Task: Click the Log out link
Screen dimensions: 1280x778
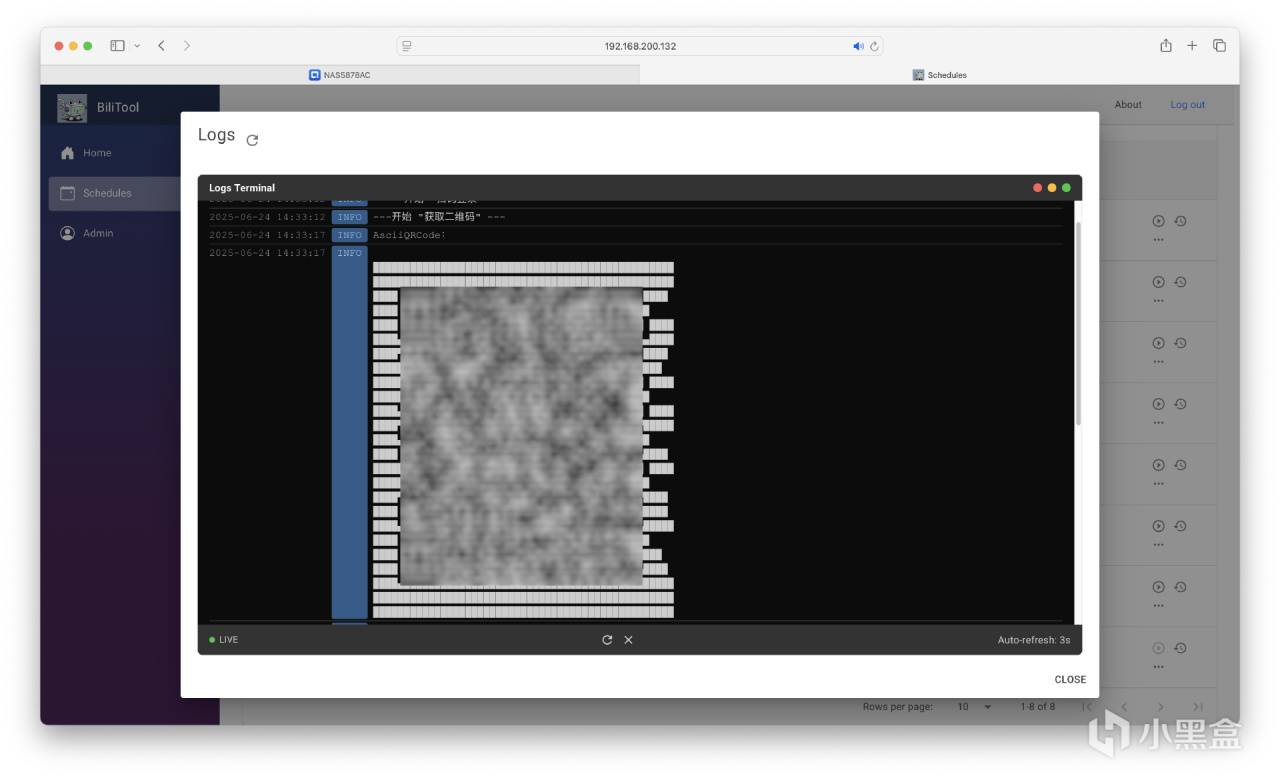Action: pos(1187,105)
